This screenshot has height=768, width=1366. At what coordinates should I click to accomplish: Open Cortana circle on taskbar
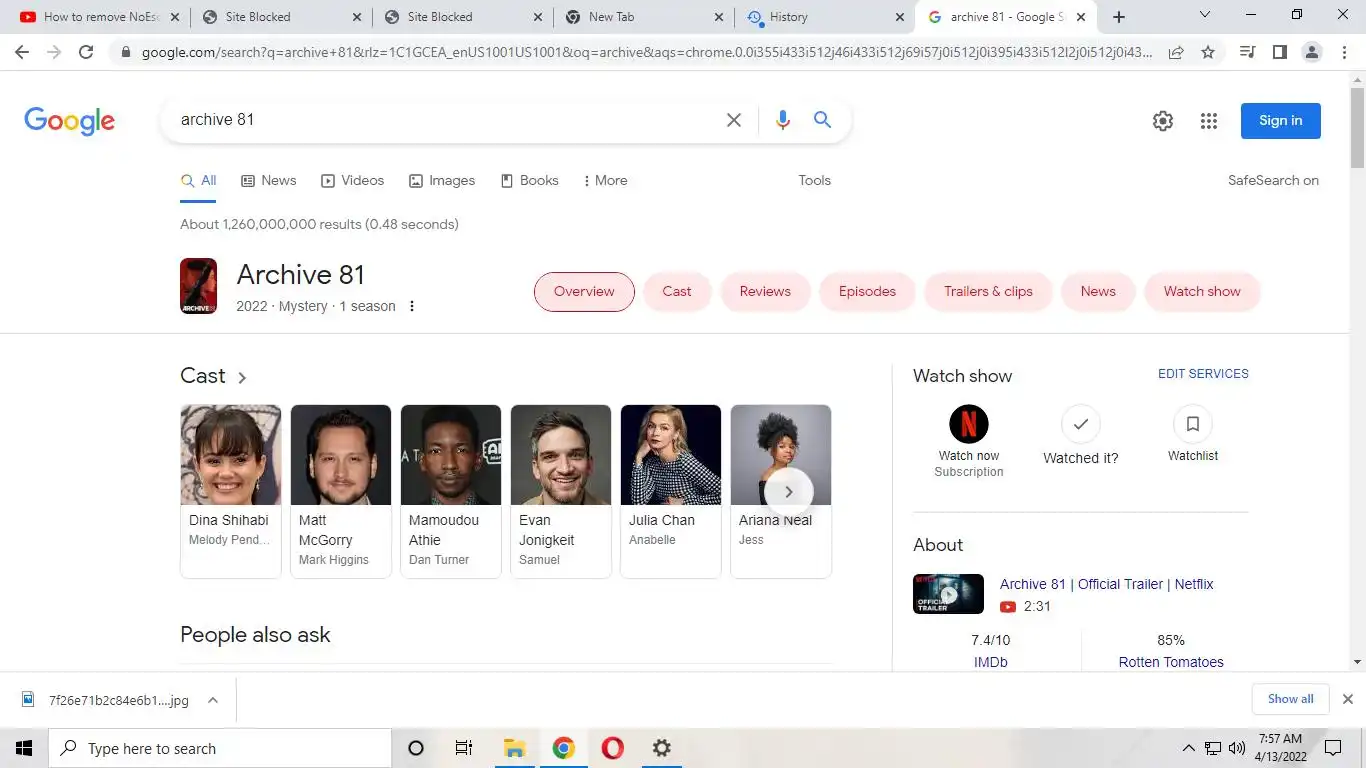coord(416,748)
